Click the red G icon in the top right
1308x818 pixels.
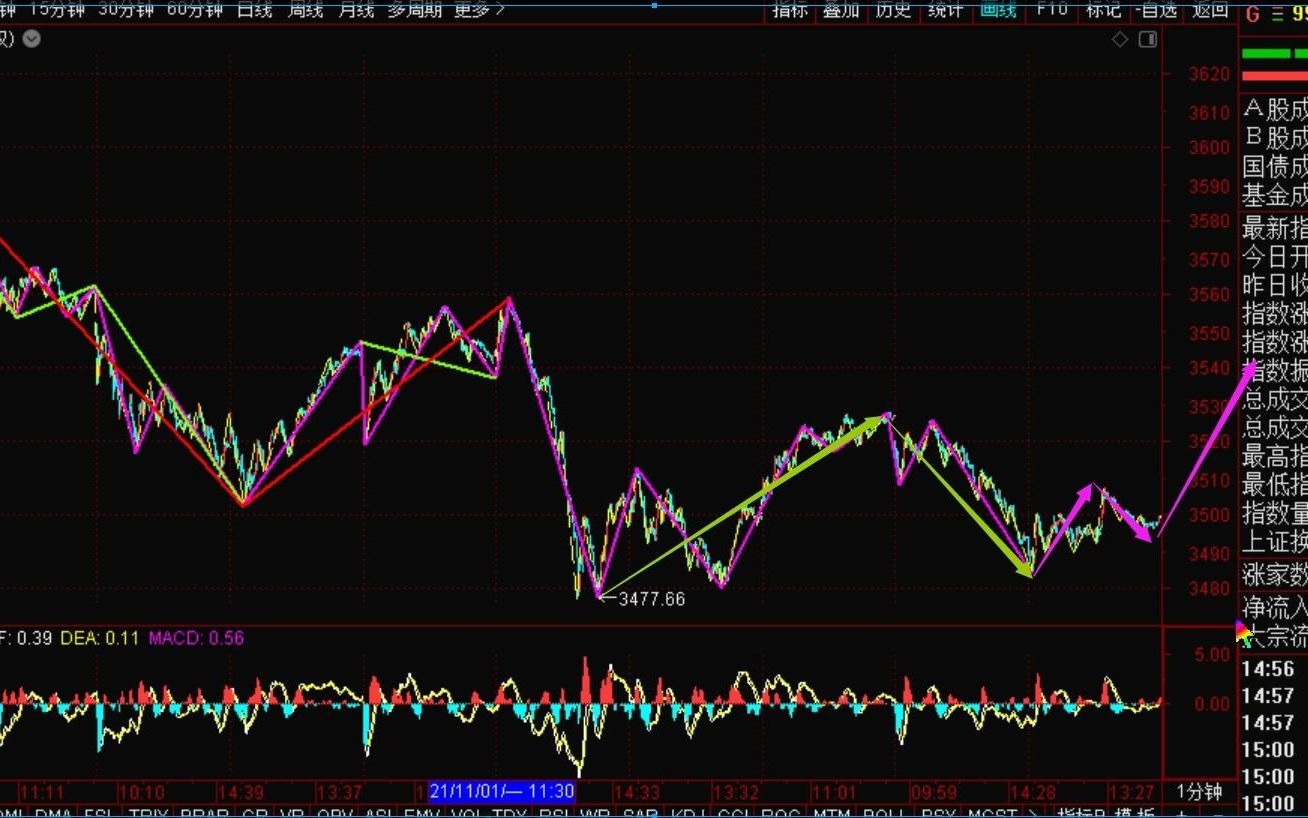1252,15
